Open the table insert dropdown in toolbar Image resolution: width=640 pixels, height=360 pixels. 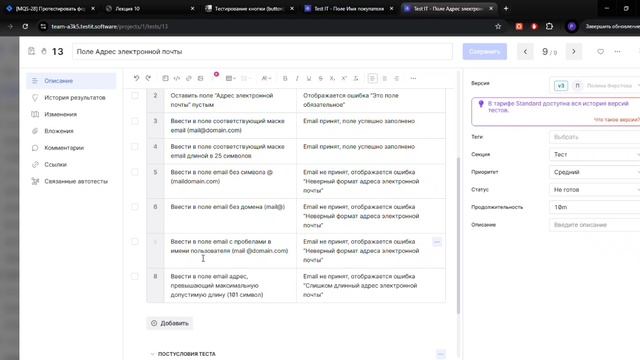click(231, 78)
